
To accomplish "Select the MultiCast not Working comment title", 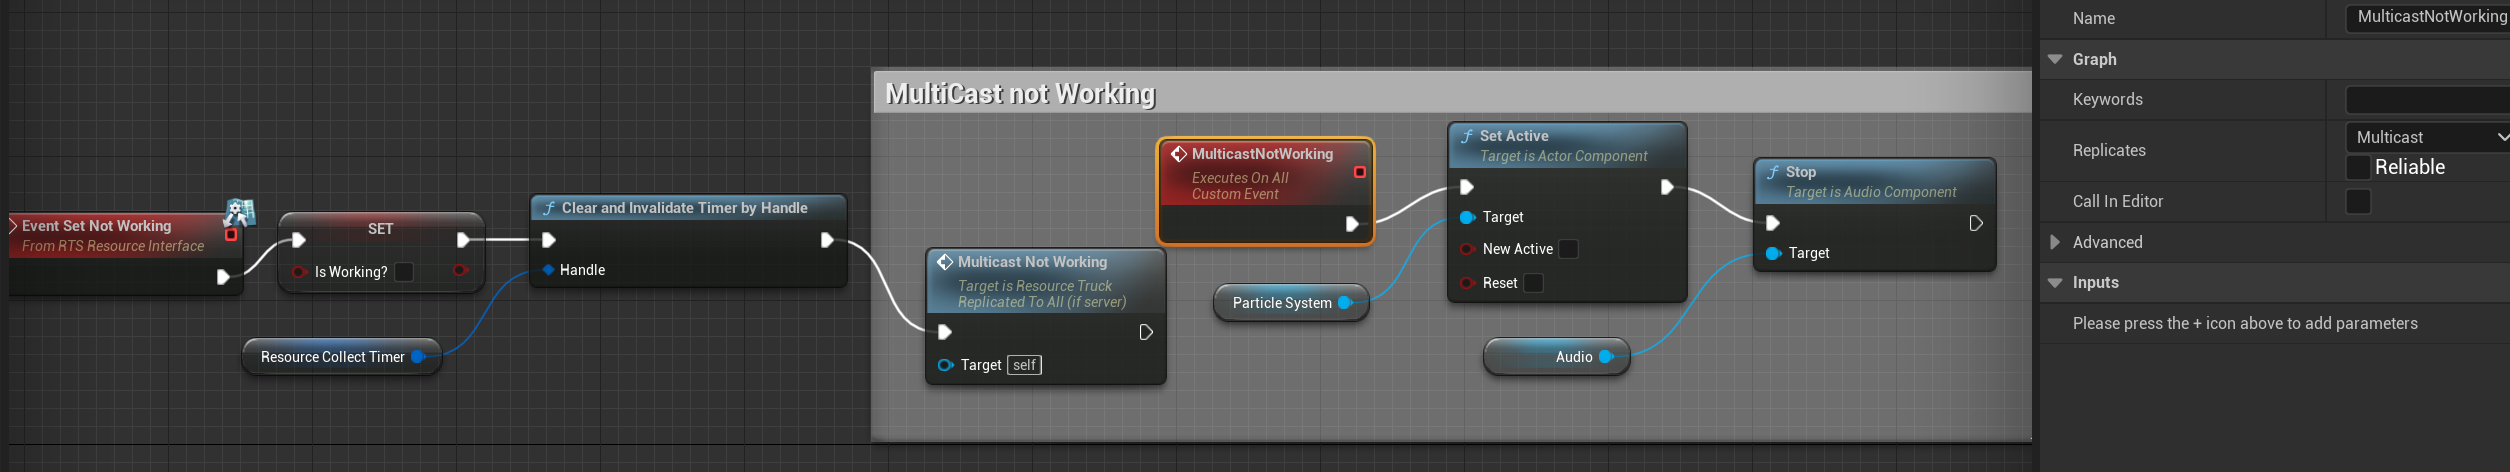I will 1020,93.
